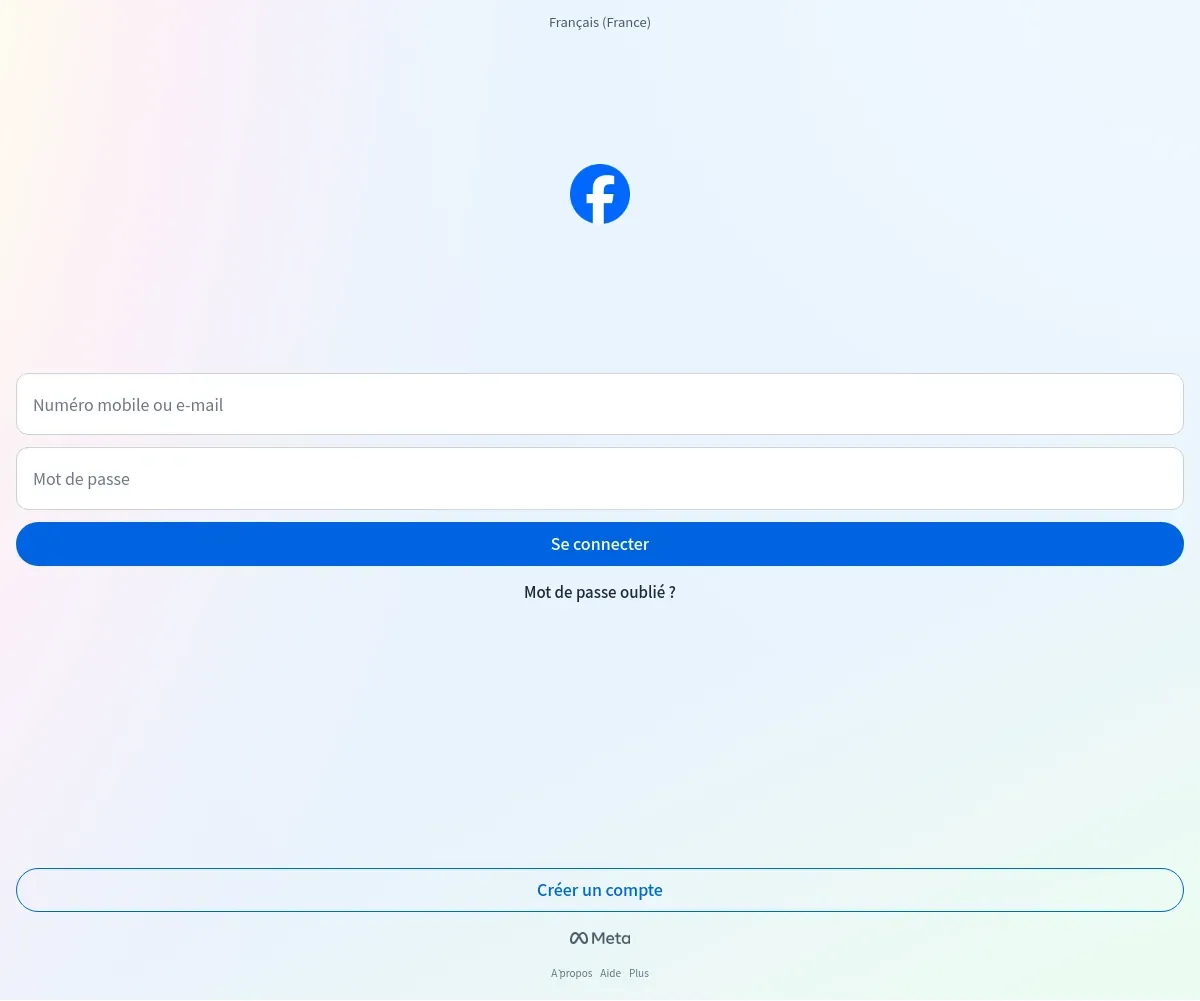Select the password entry box

pos(600,478)
